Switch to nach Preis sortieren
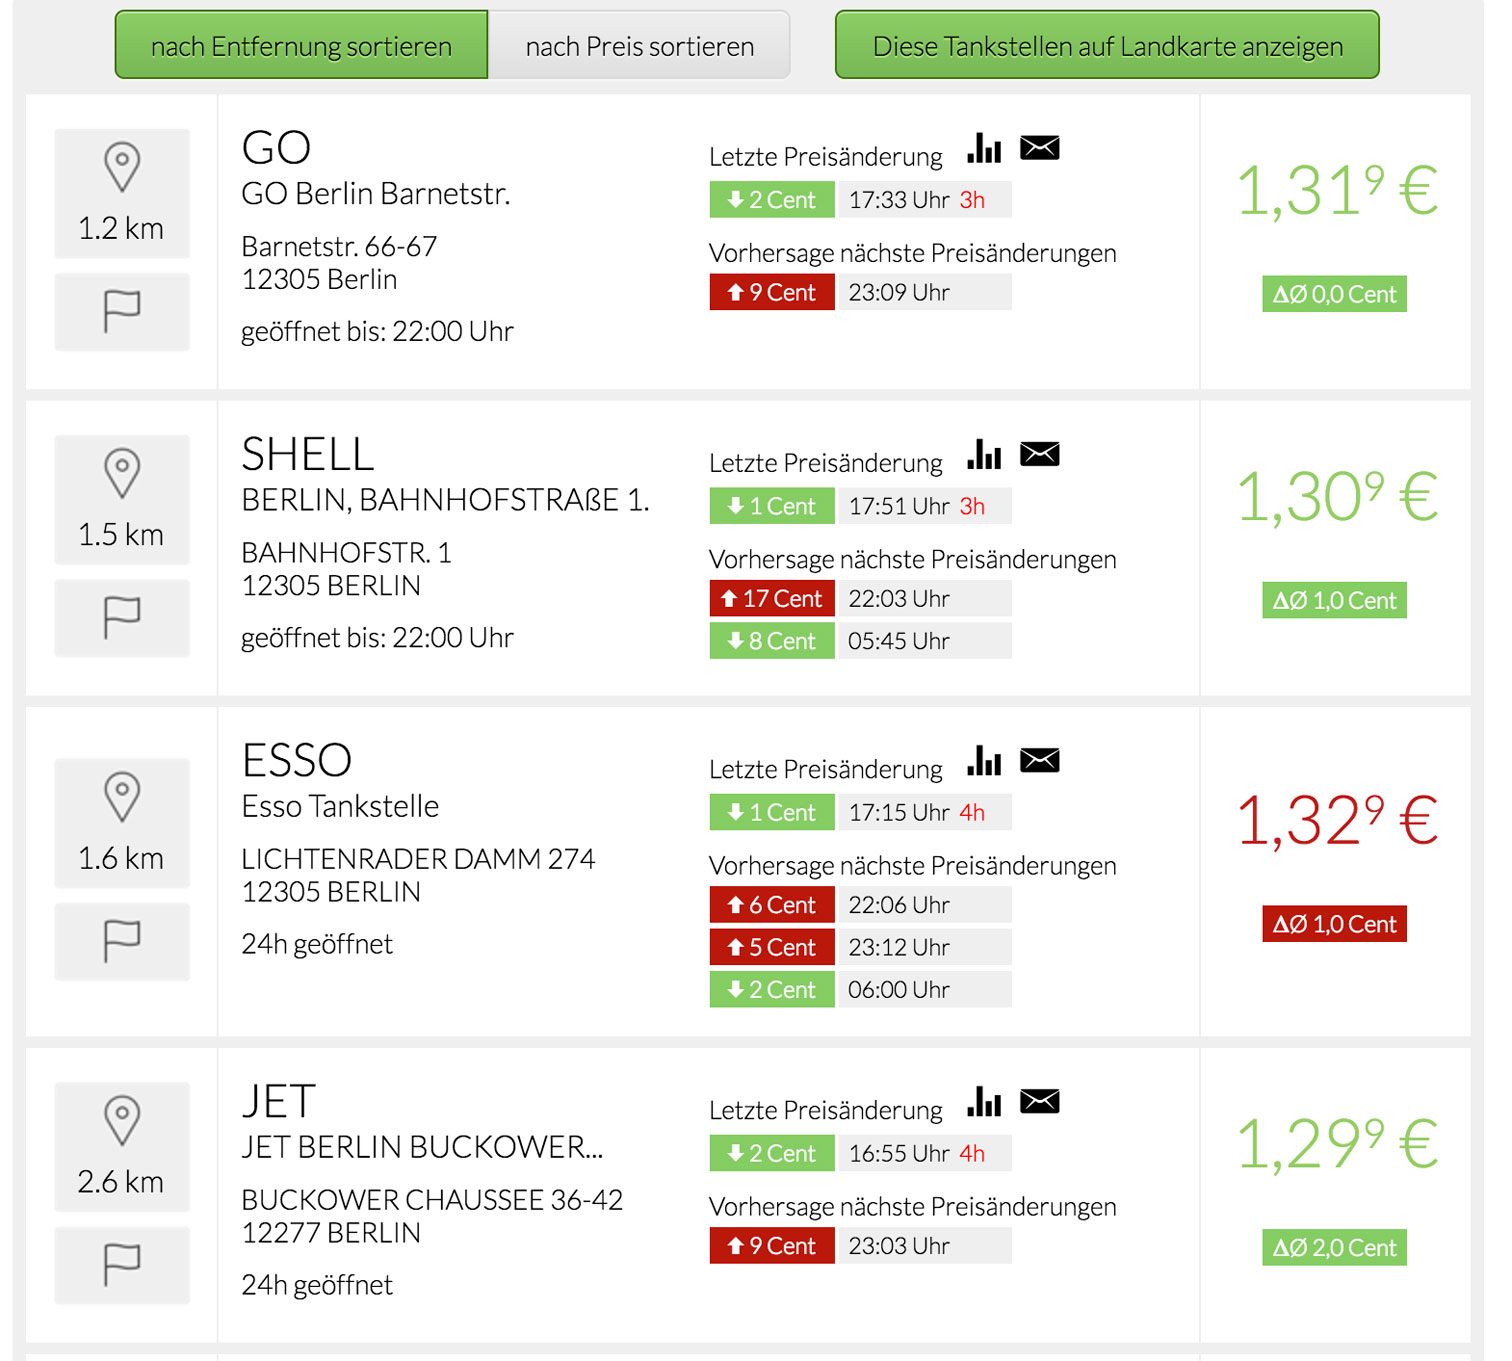Image resolution: width=1512 pixels, height=1361 pixels. pyautogui.click(x=639, y=45)
